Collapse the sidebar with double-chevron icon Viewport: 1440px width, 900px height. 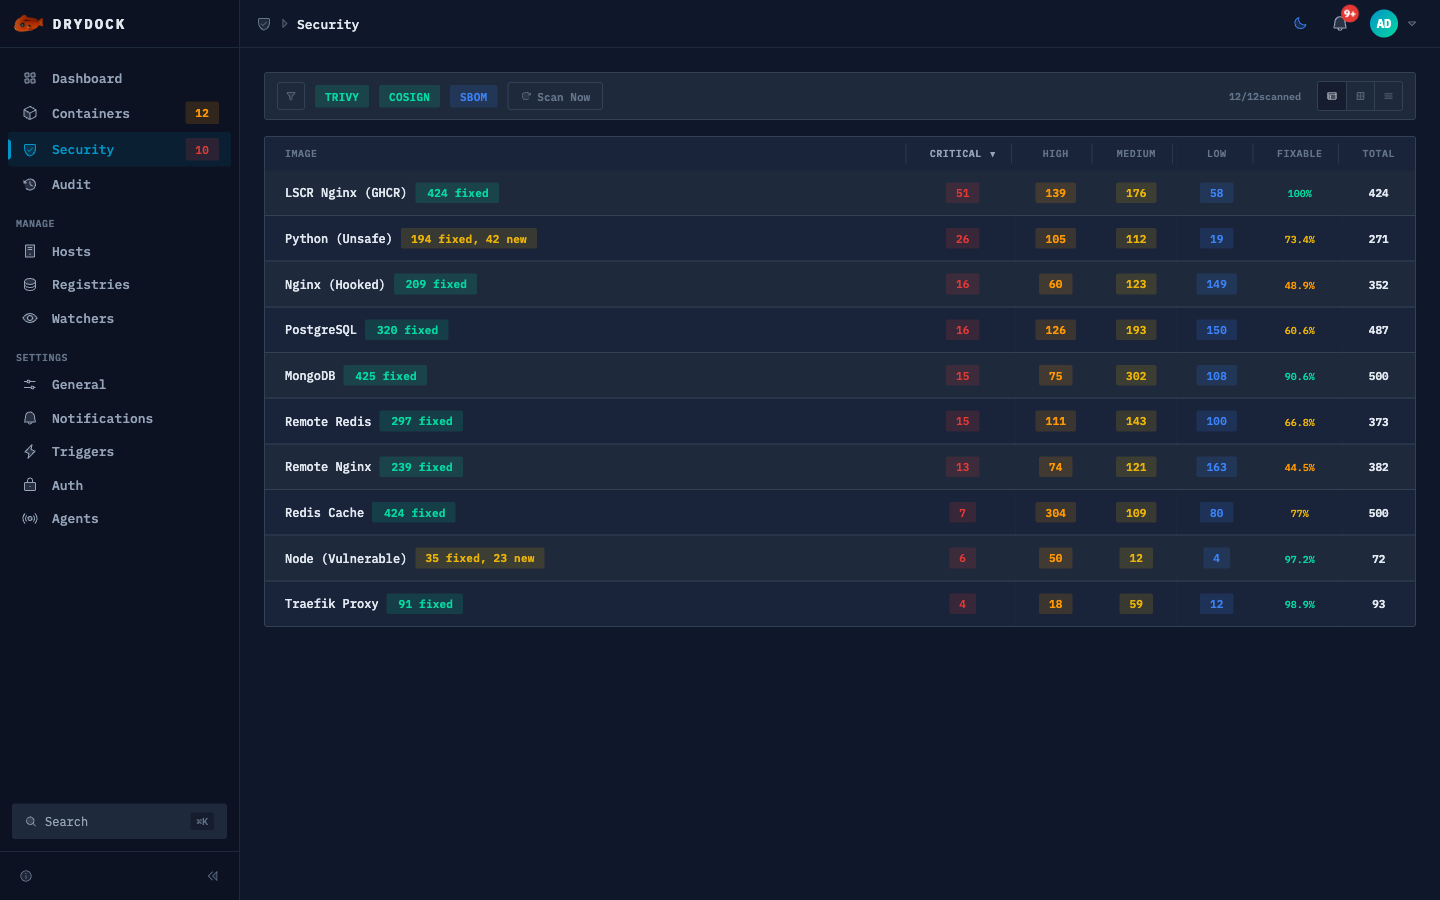point(213,876)
